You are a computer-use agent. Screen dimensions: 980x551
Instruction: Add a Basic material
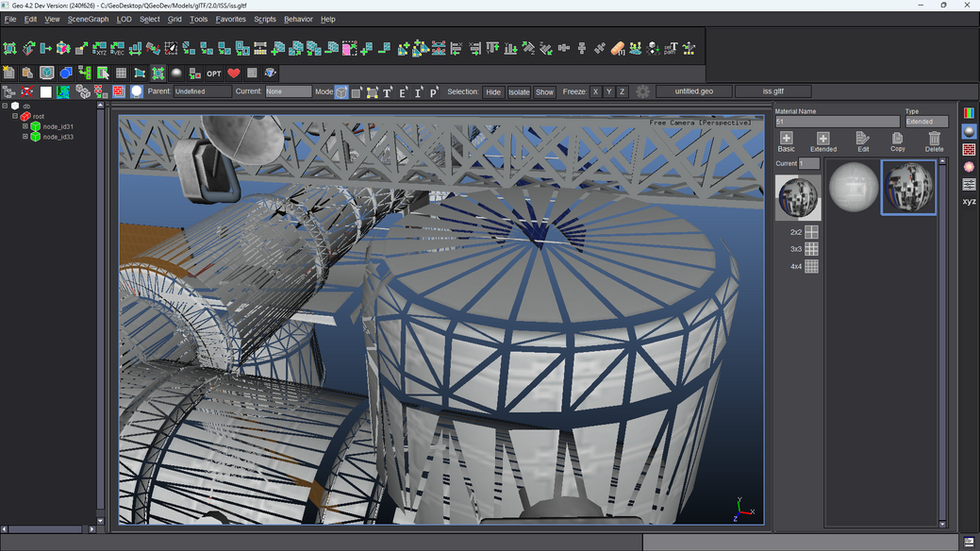[x=786, y=142]
